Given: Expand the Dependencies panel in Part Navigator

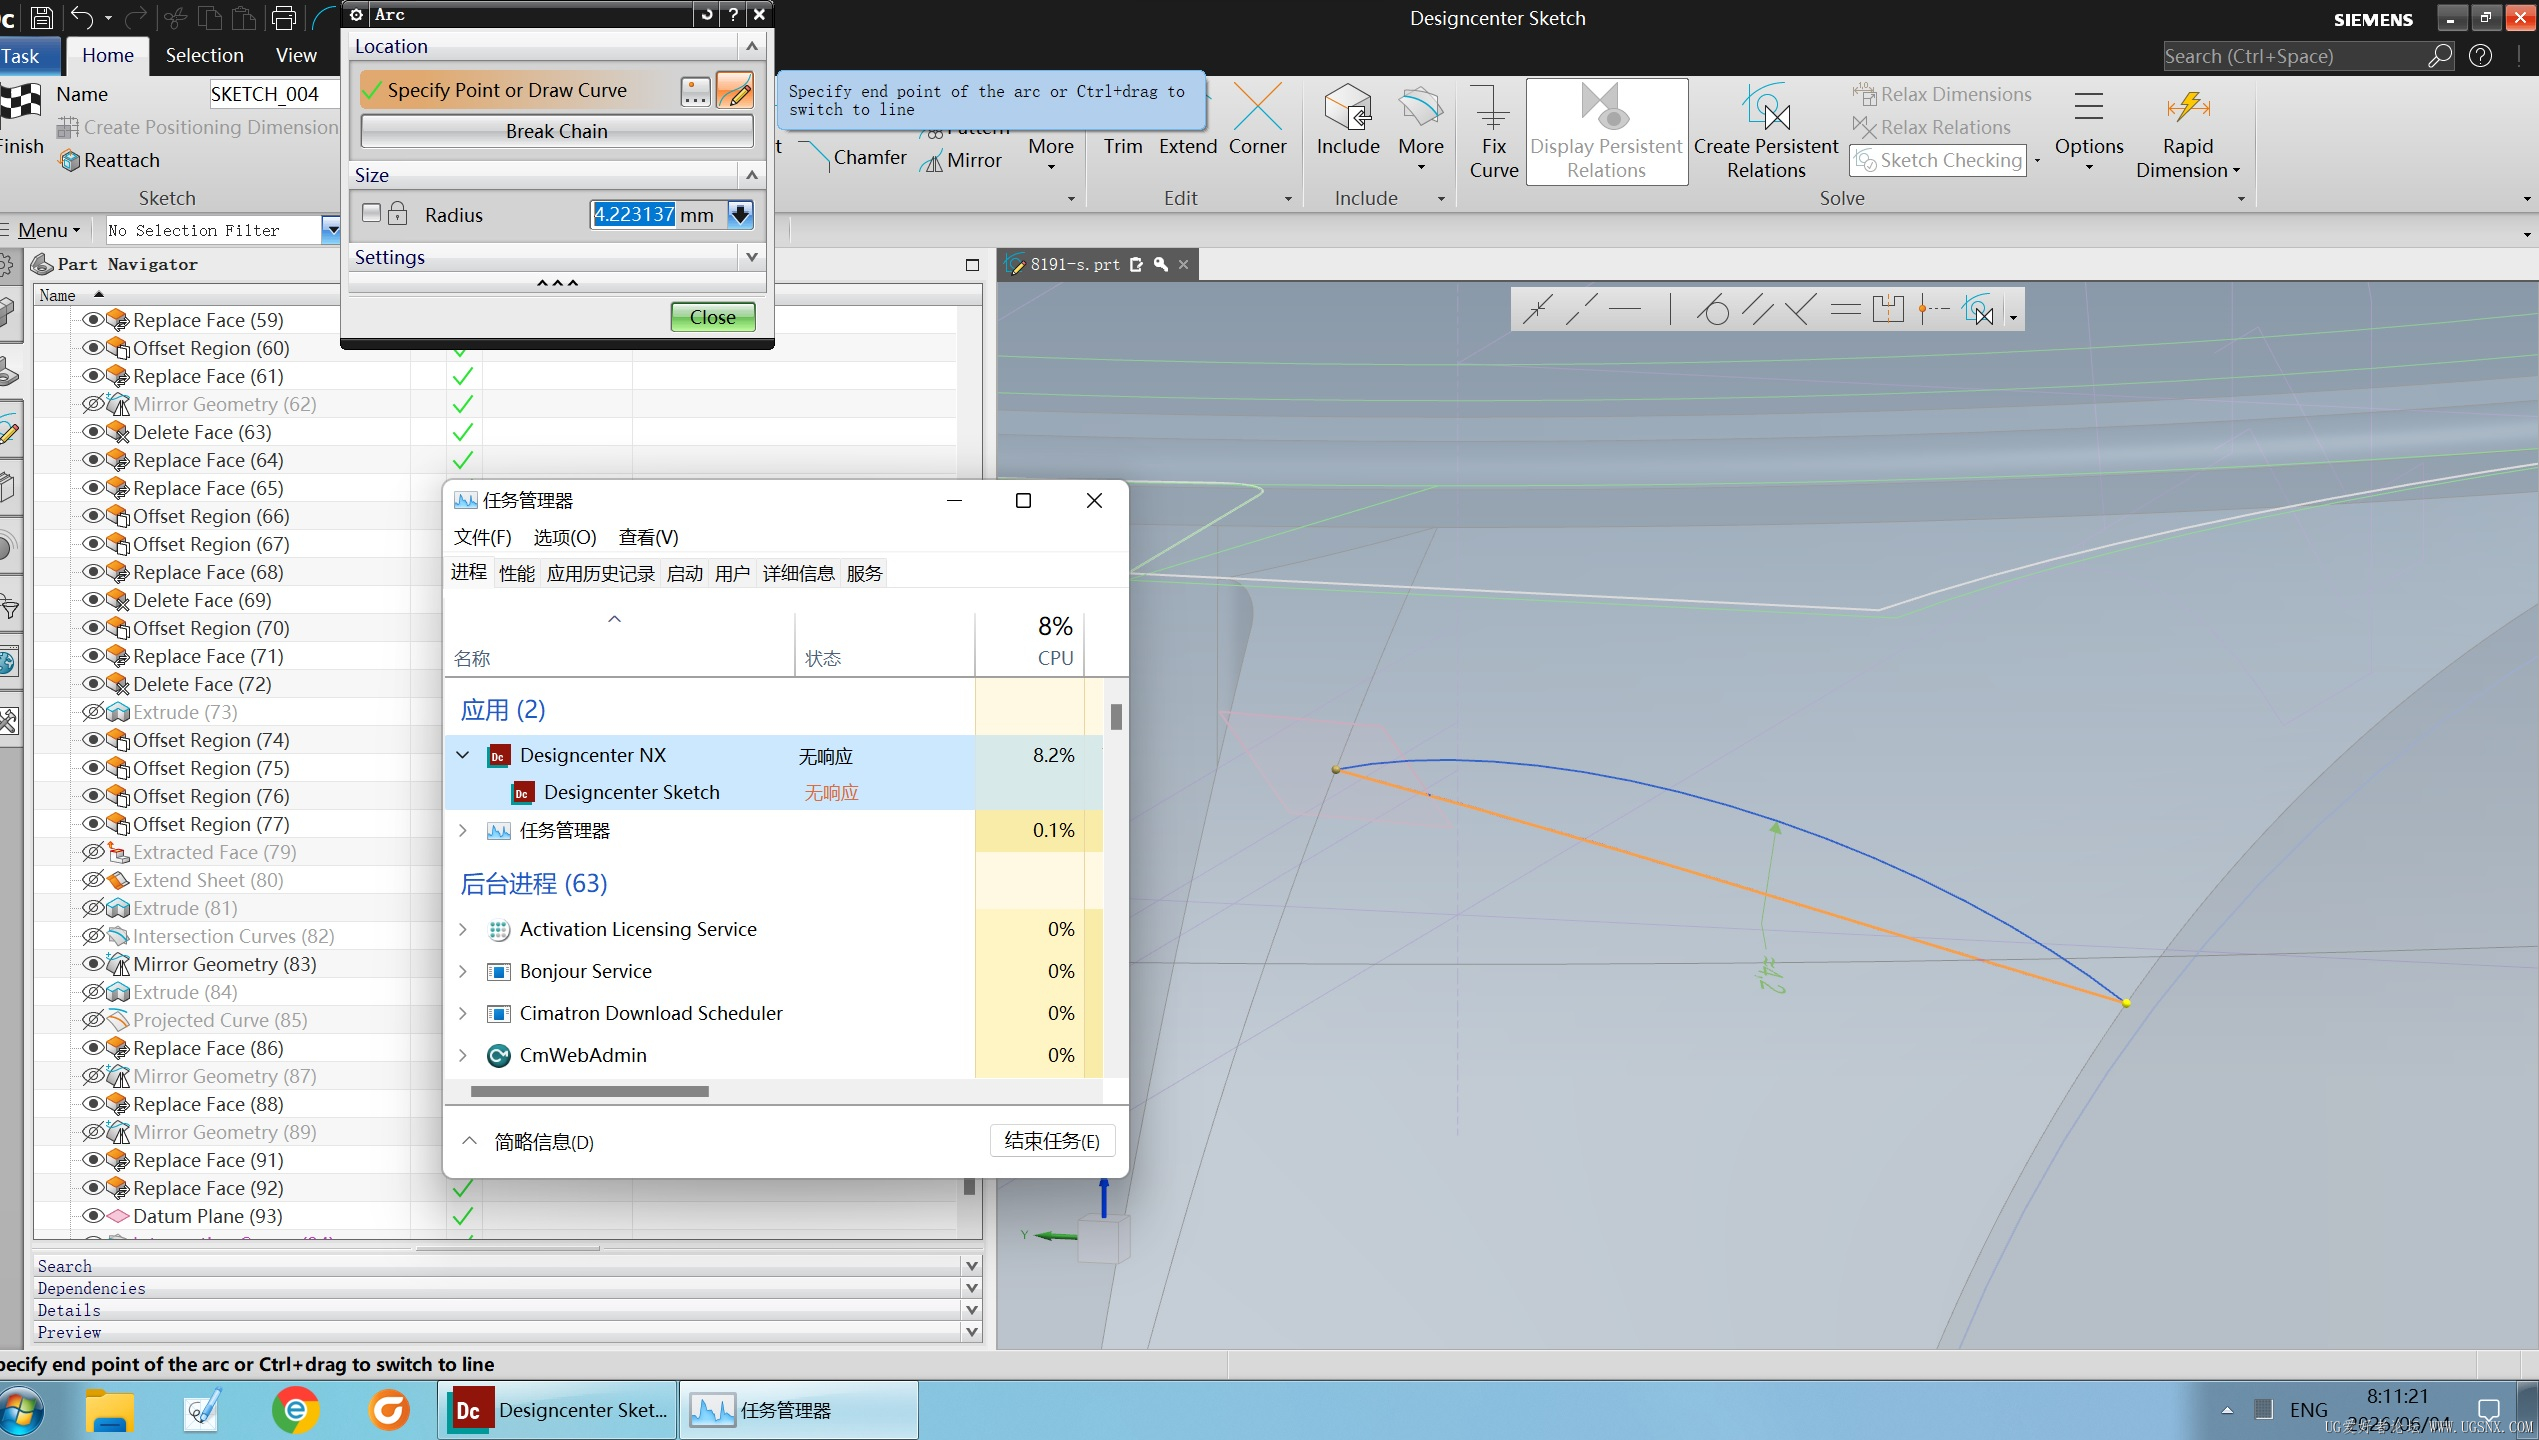Looking at the screenshot, I should click(x=971, y=1288).
